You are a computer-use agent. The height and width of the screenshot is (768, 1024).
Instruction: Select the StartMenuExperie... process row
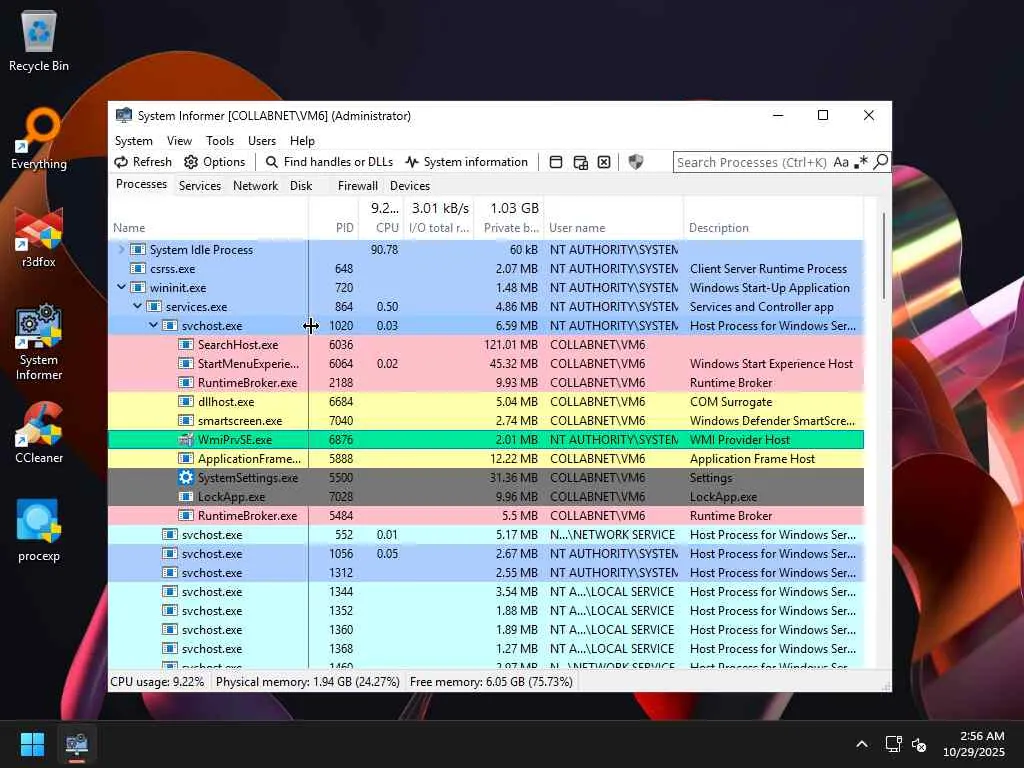coord(486,363)
